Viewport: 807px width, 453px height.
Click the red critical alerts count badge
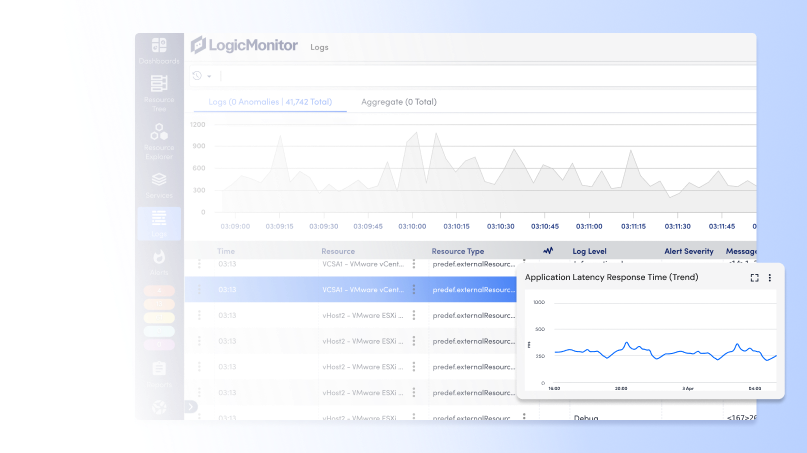159,291
